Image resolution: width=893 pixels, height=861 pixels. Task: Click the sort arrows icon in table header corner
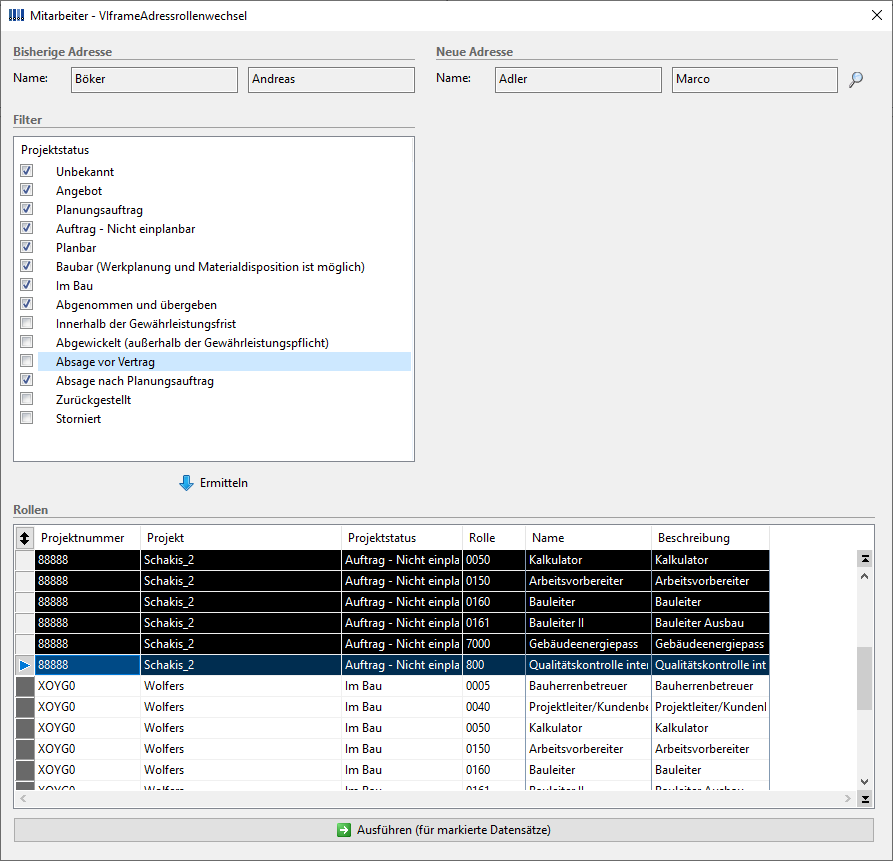pyautogui.click(x=24, y=538)
